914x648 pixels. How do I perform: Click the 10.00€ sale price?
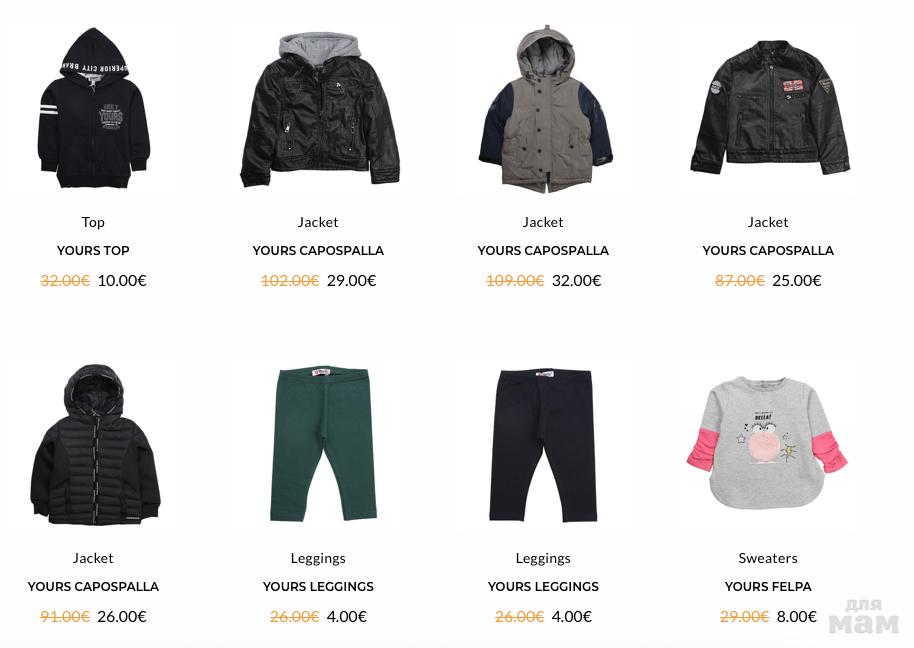[122, 281]
